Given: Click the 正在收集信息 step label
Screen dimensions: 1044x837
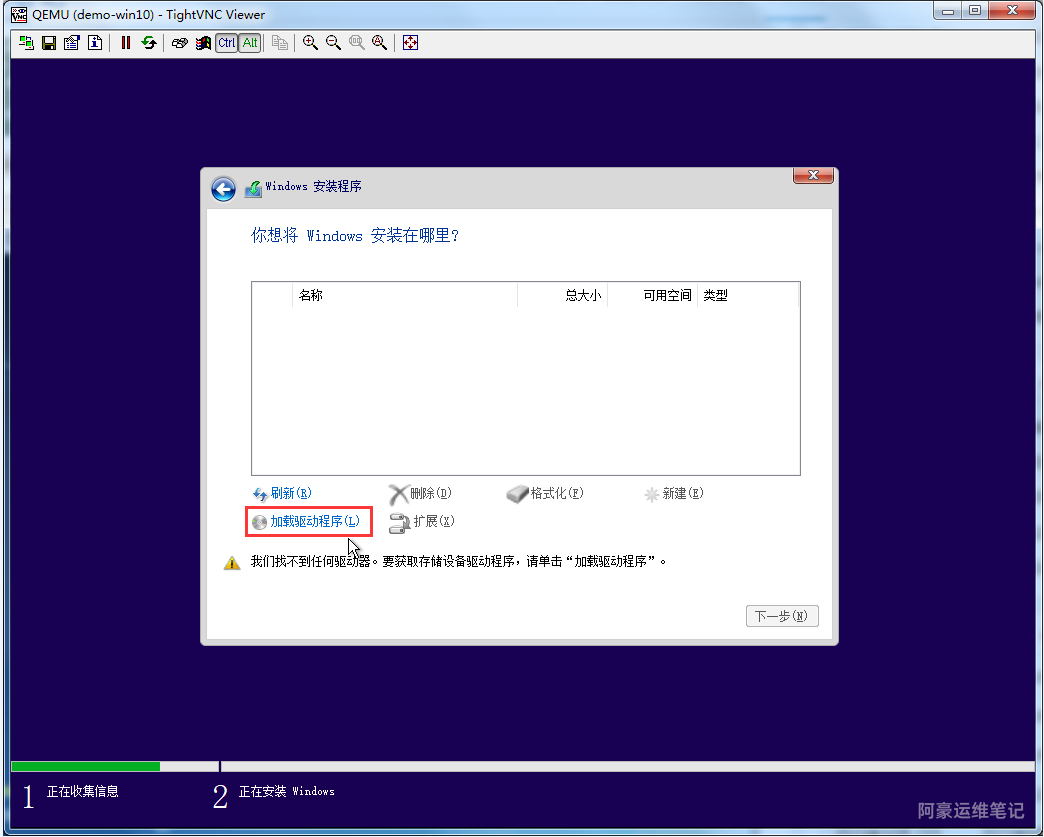Looking at the screenshot, I should click(83, 791).
